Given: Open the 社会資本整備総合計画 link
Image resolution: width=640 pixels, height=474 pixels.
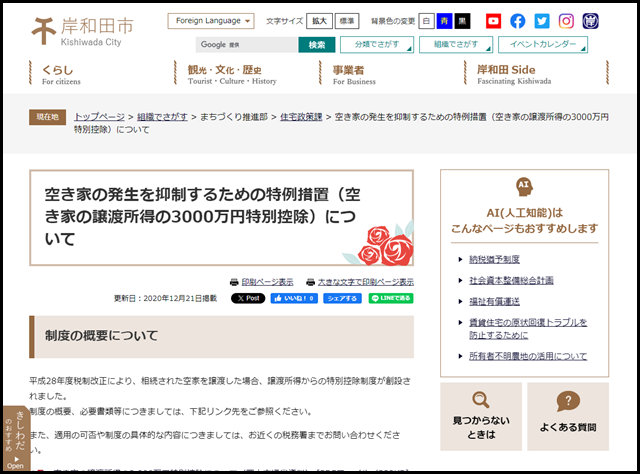Looking at the screenshot, I should (x=511, y=280).
